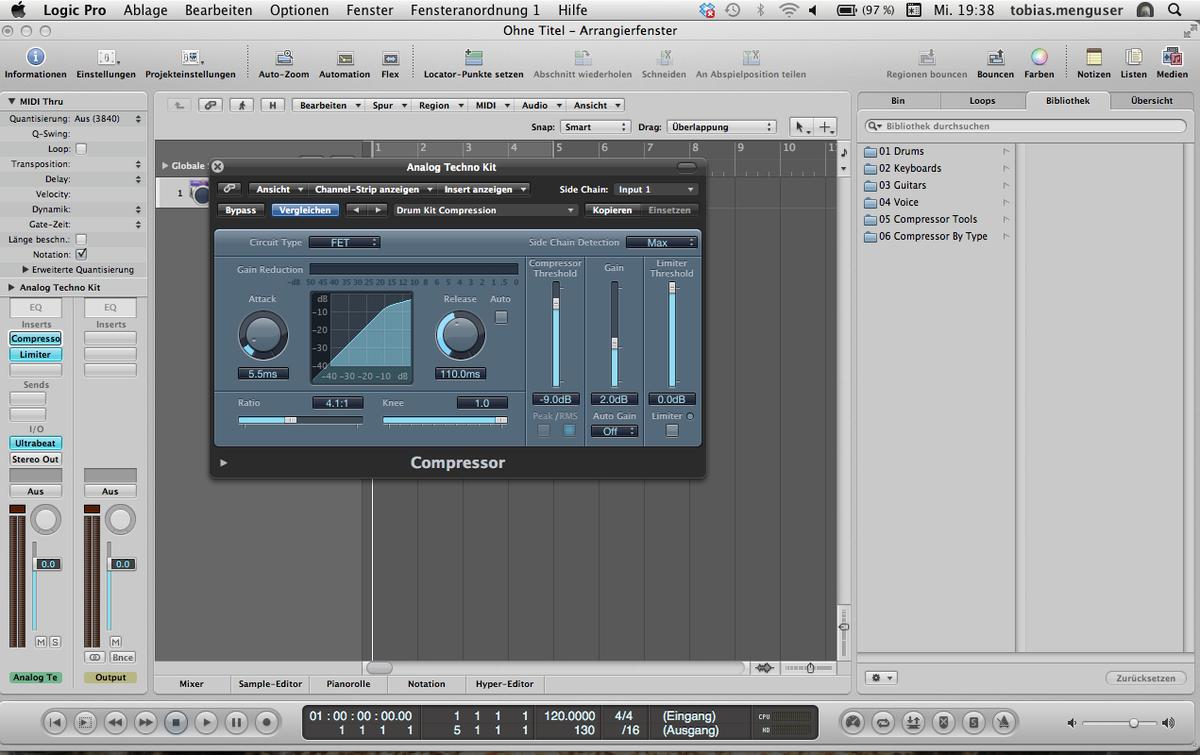
Task: Open the Optionen menu
Action: coord(299,10)
